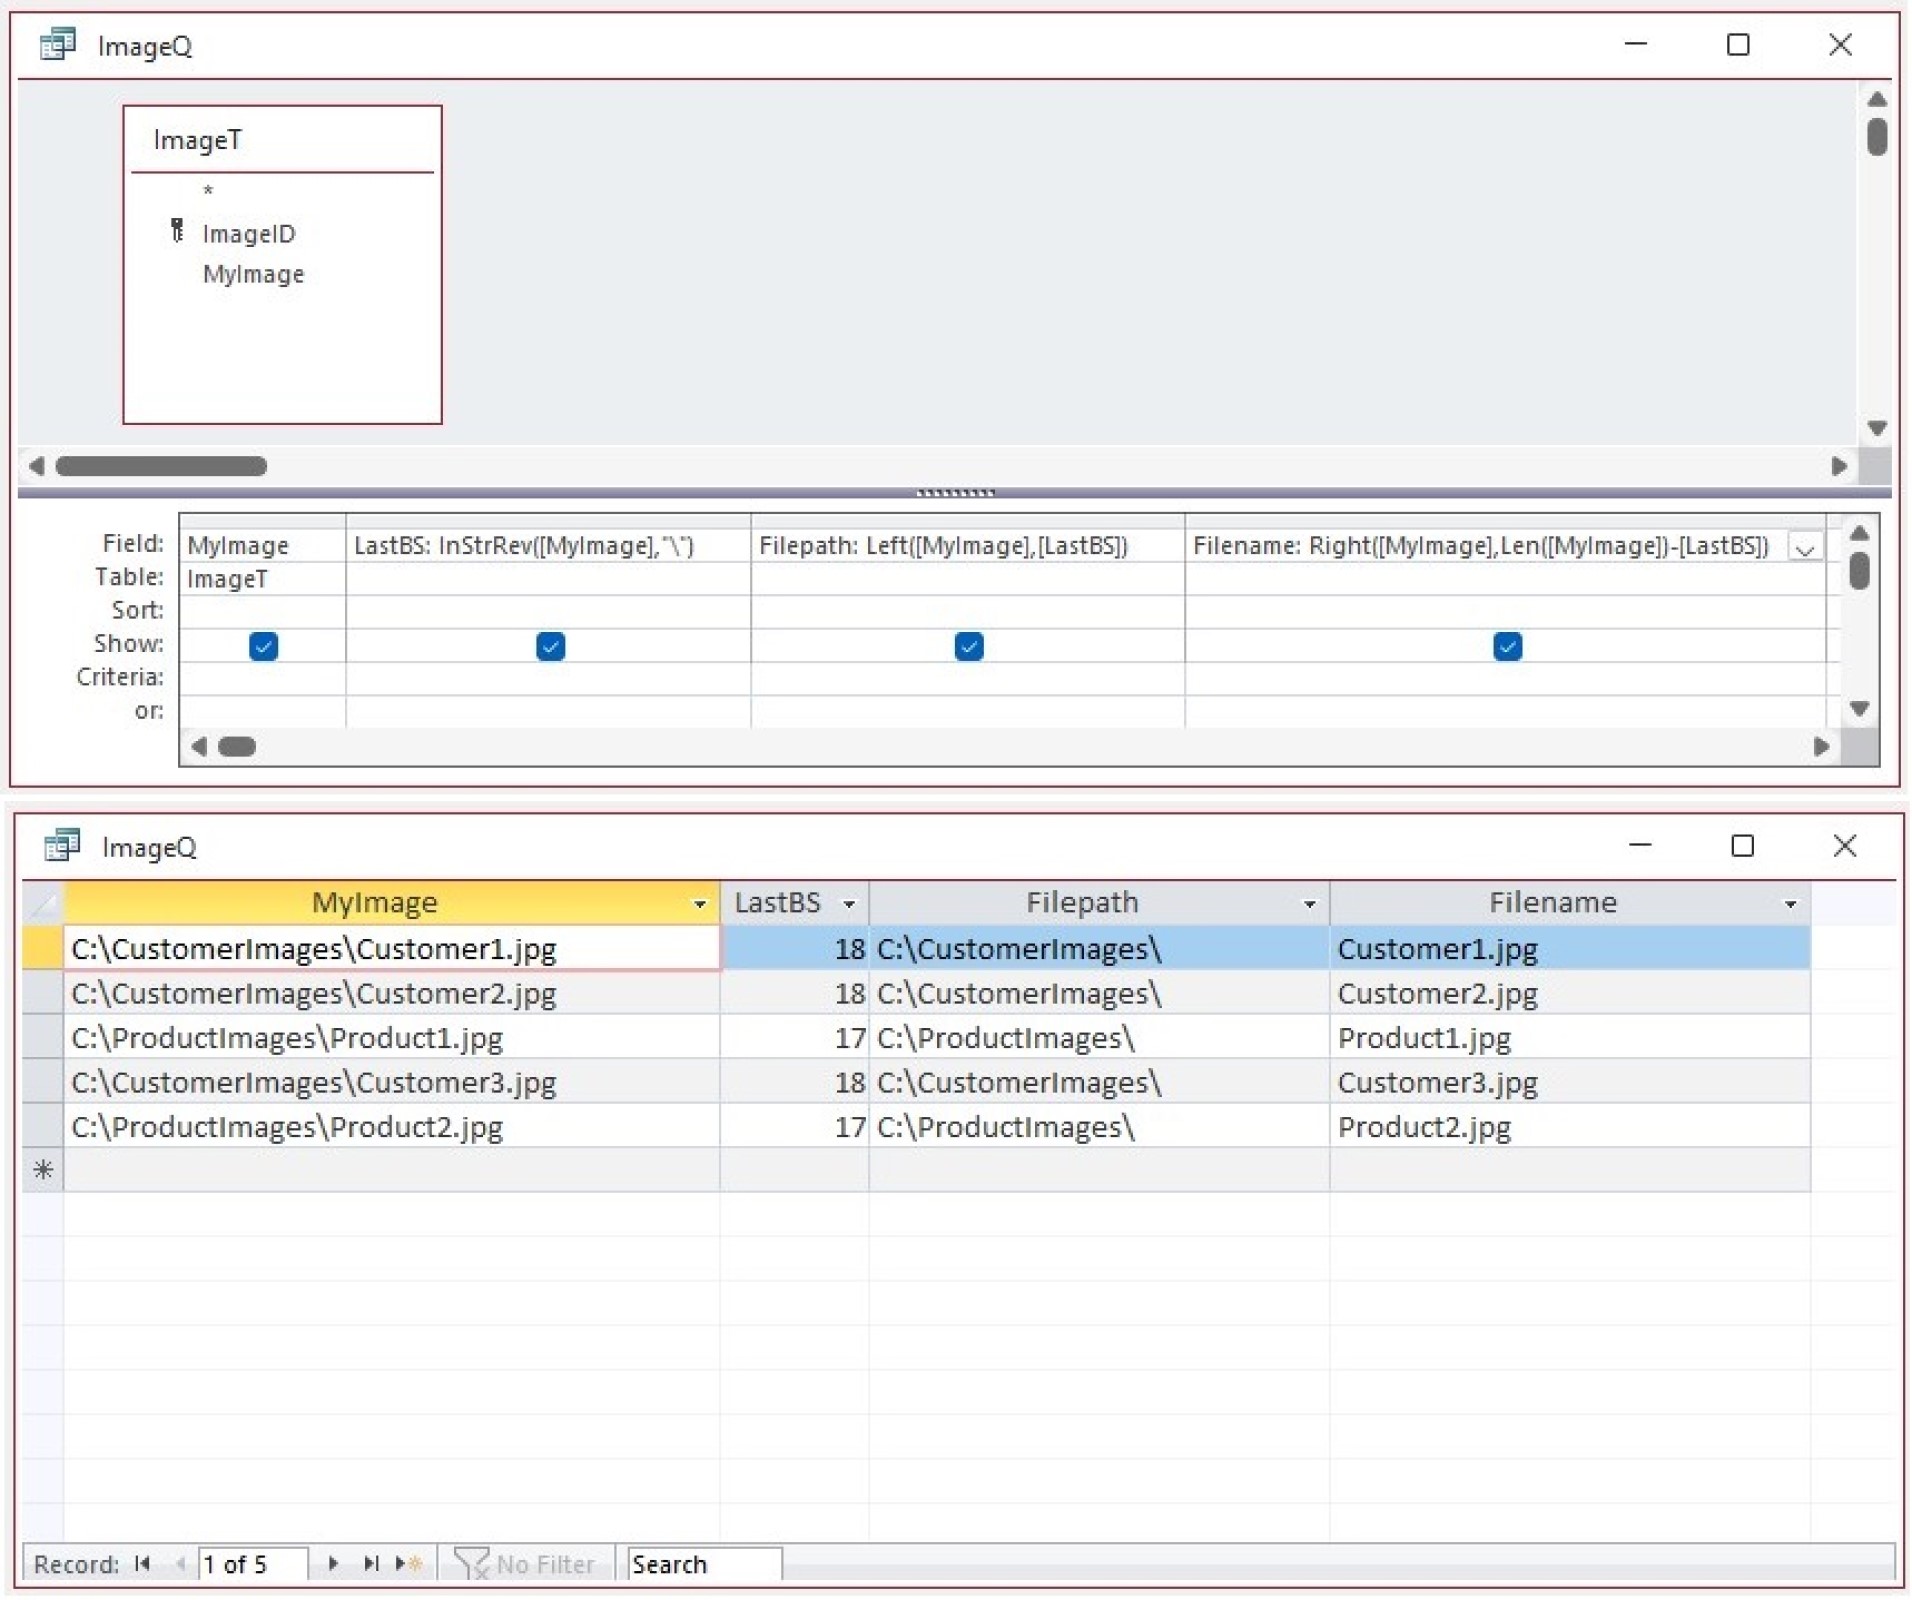This screenshot has width=1912, height=1600.
Task: Select the MyImage field in ImageT table
Action: pos(253,274)
